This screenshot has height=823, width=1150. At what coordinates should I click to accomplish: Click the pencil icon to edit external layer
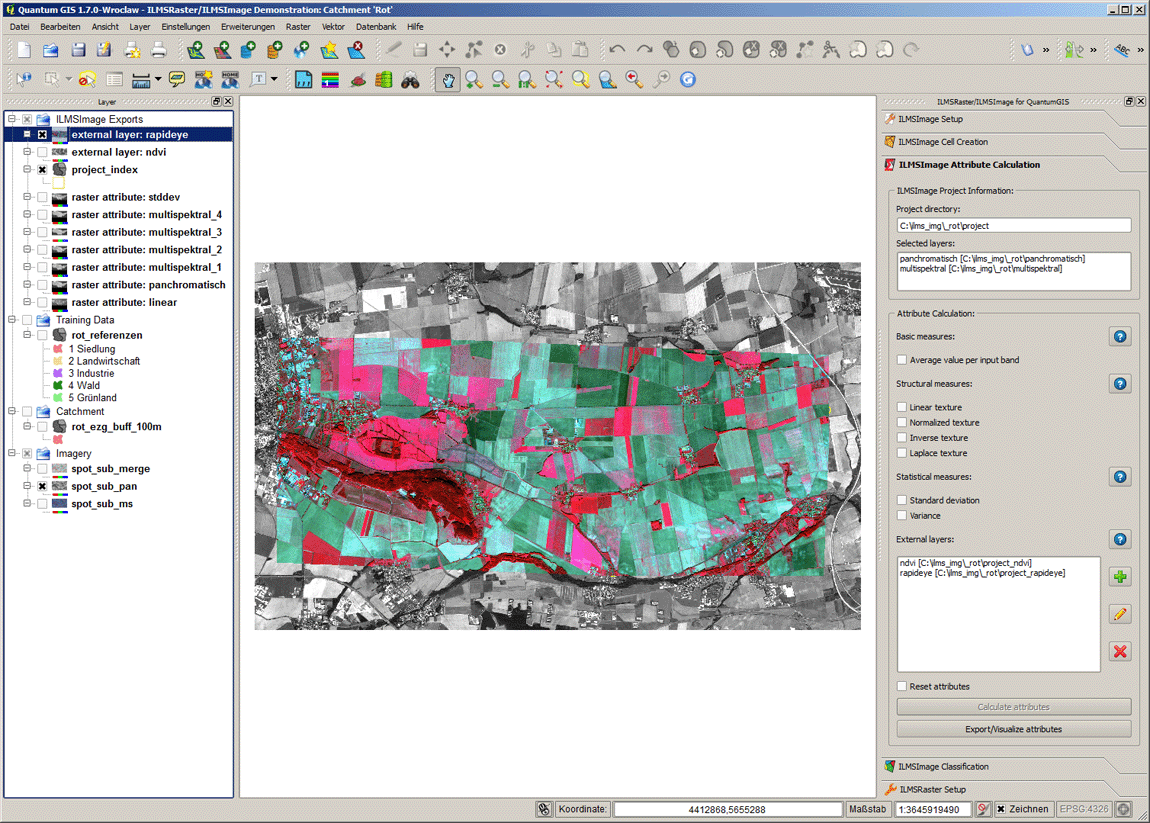tap(1120, 614)
